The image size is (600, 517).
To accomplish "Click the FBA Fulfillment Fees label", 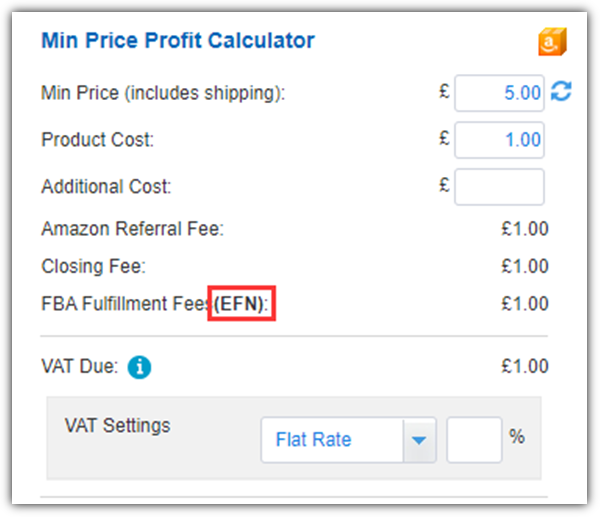I will point(155,304).
